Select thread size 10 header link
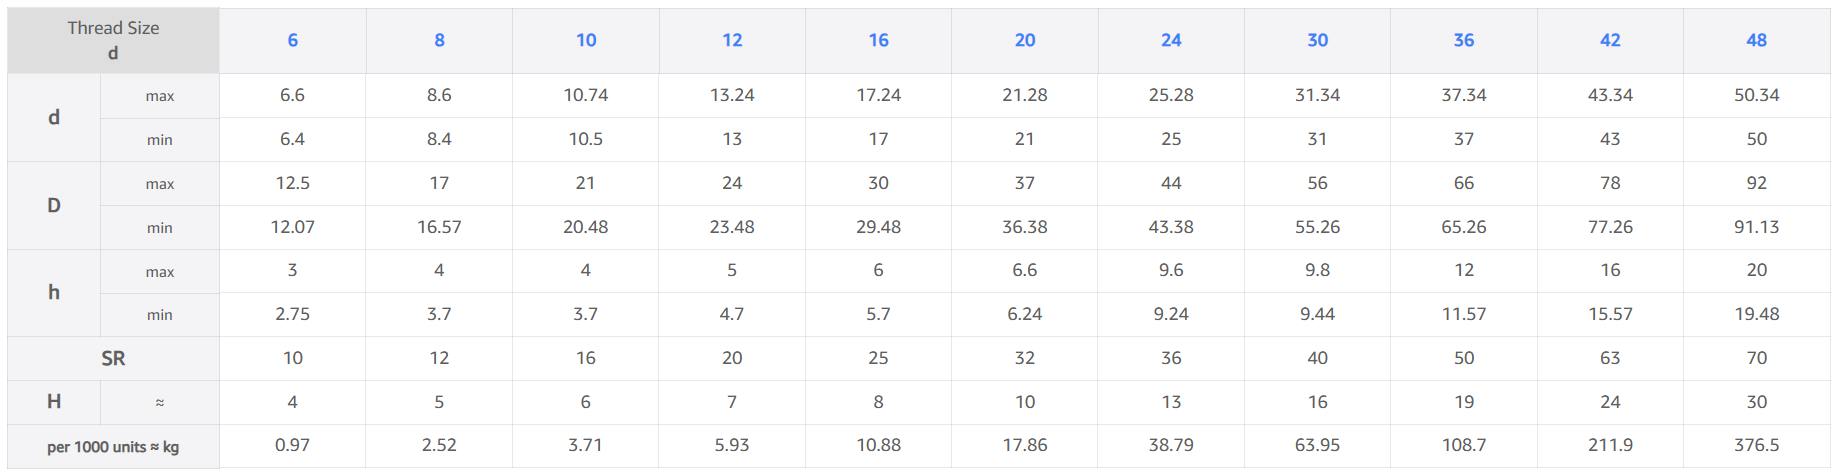This screenshot has width=1840, height=472. point(586,40)
